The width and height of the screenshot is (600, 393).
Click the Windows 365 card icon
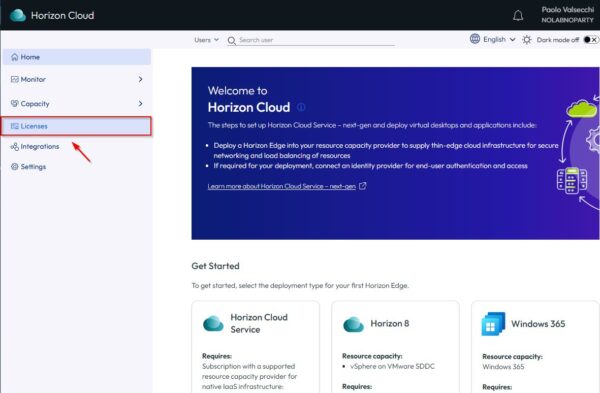tap(493, 324)
